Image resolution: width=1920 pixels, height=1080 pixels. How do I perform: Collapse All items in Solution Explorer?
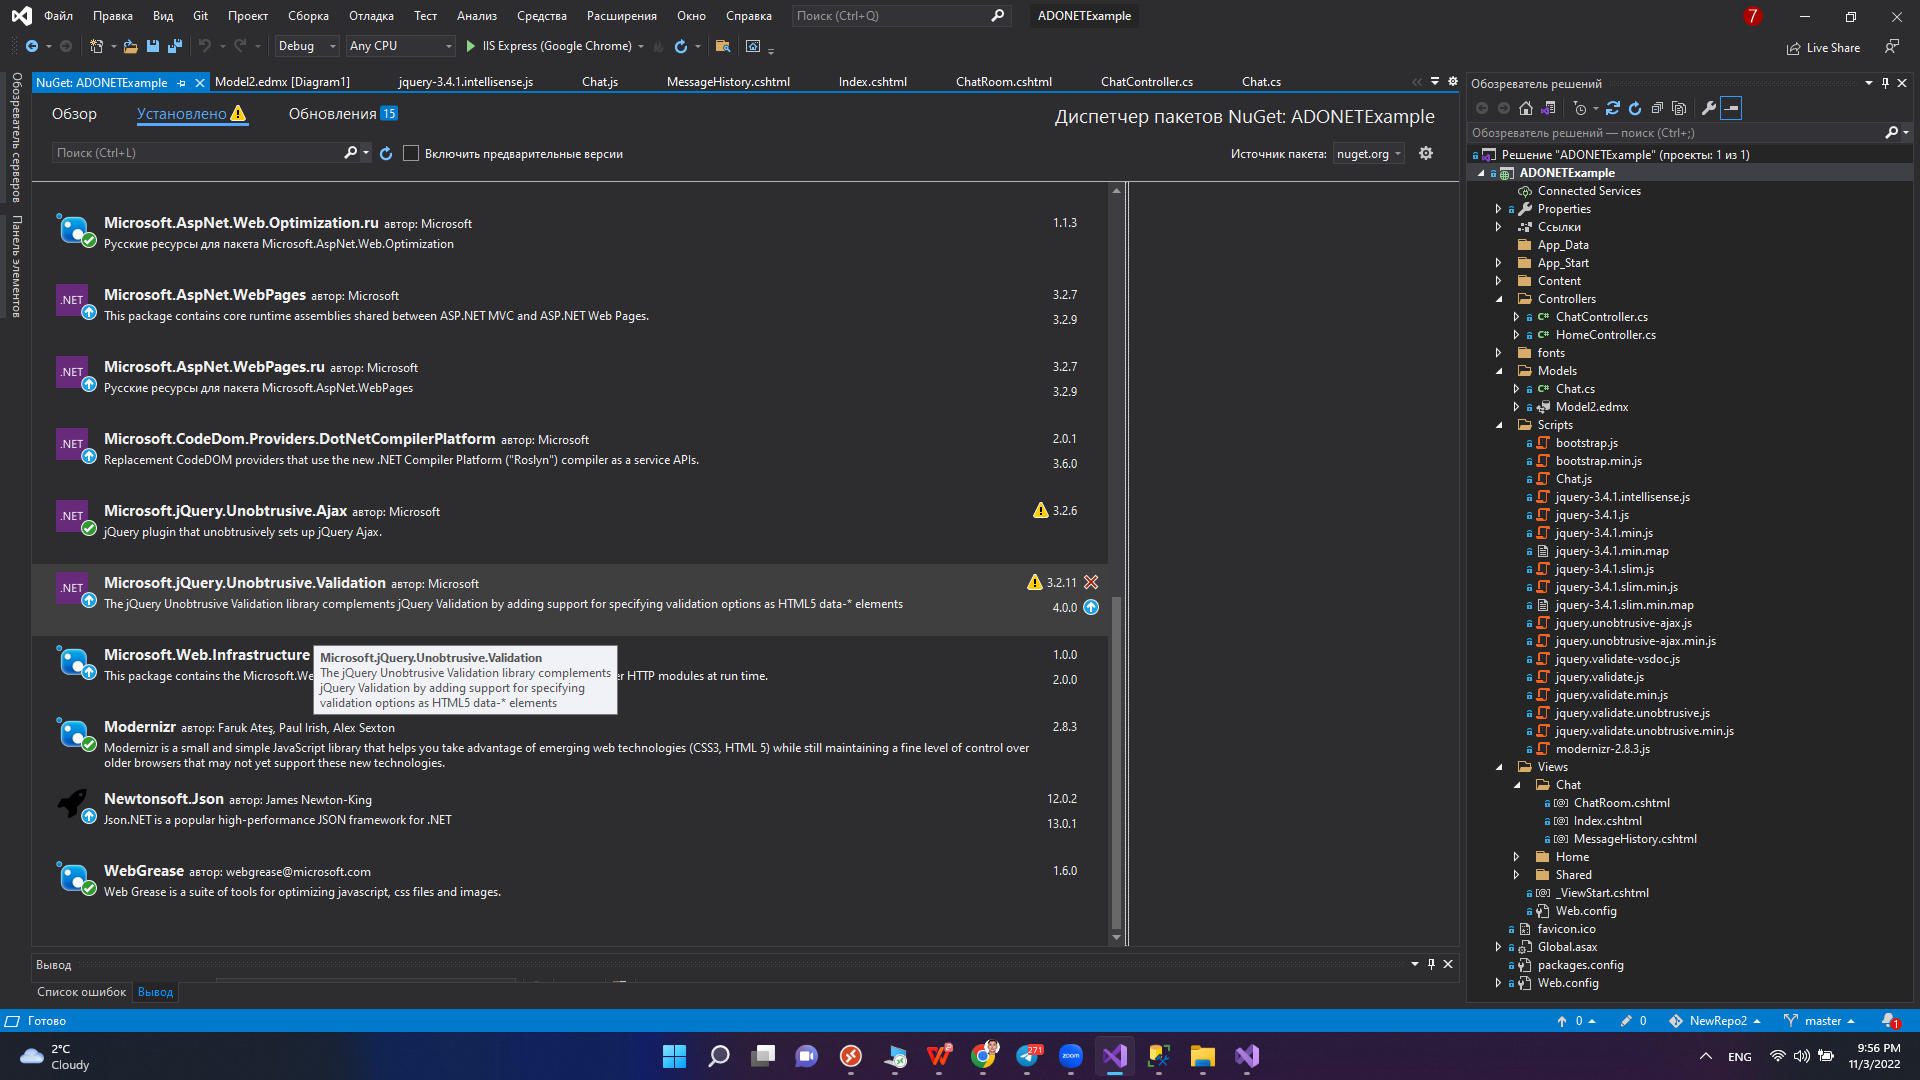pyautogui.click(x=1657, y=108)
